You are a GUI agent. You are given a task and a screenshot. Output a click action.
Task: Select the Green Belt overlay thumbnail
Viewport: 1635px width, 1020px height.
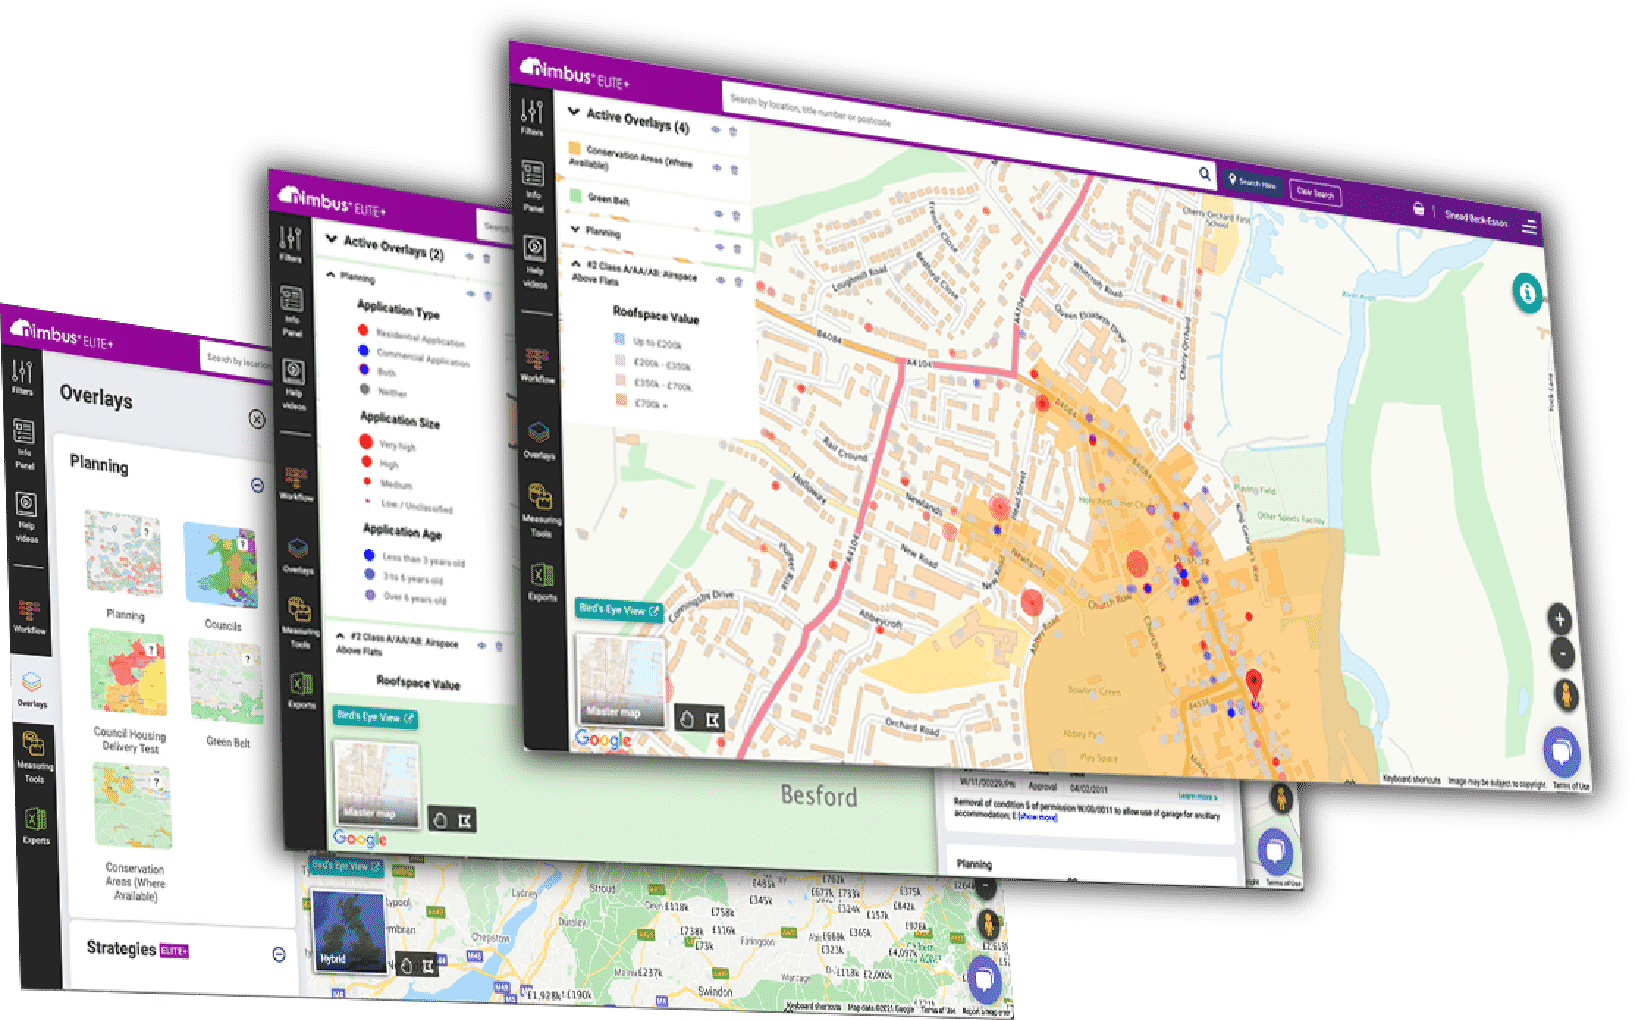(x=227, y=682)
